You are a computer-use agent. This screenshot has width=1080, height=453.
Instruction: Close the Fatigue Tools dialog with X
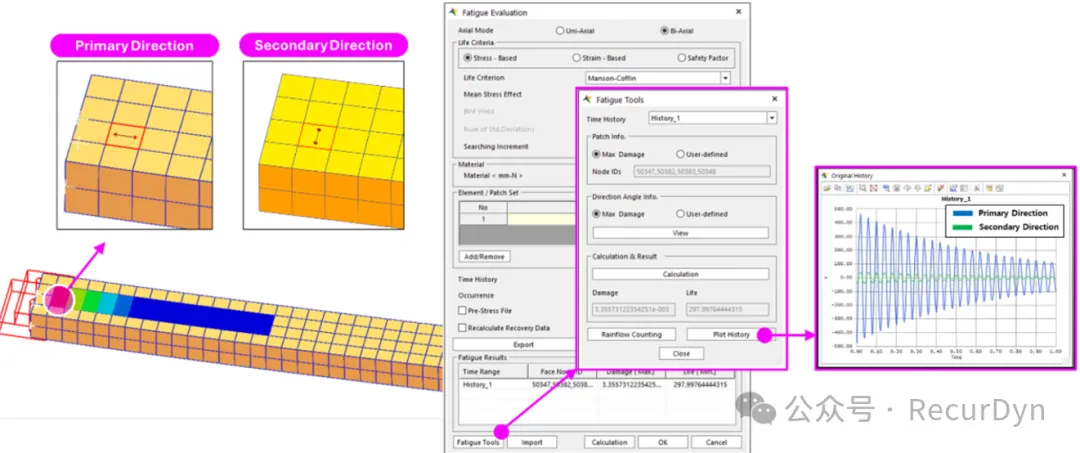(775, 100)
